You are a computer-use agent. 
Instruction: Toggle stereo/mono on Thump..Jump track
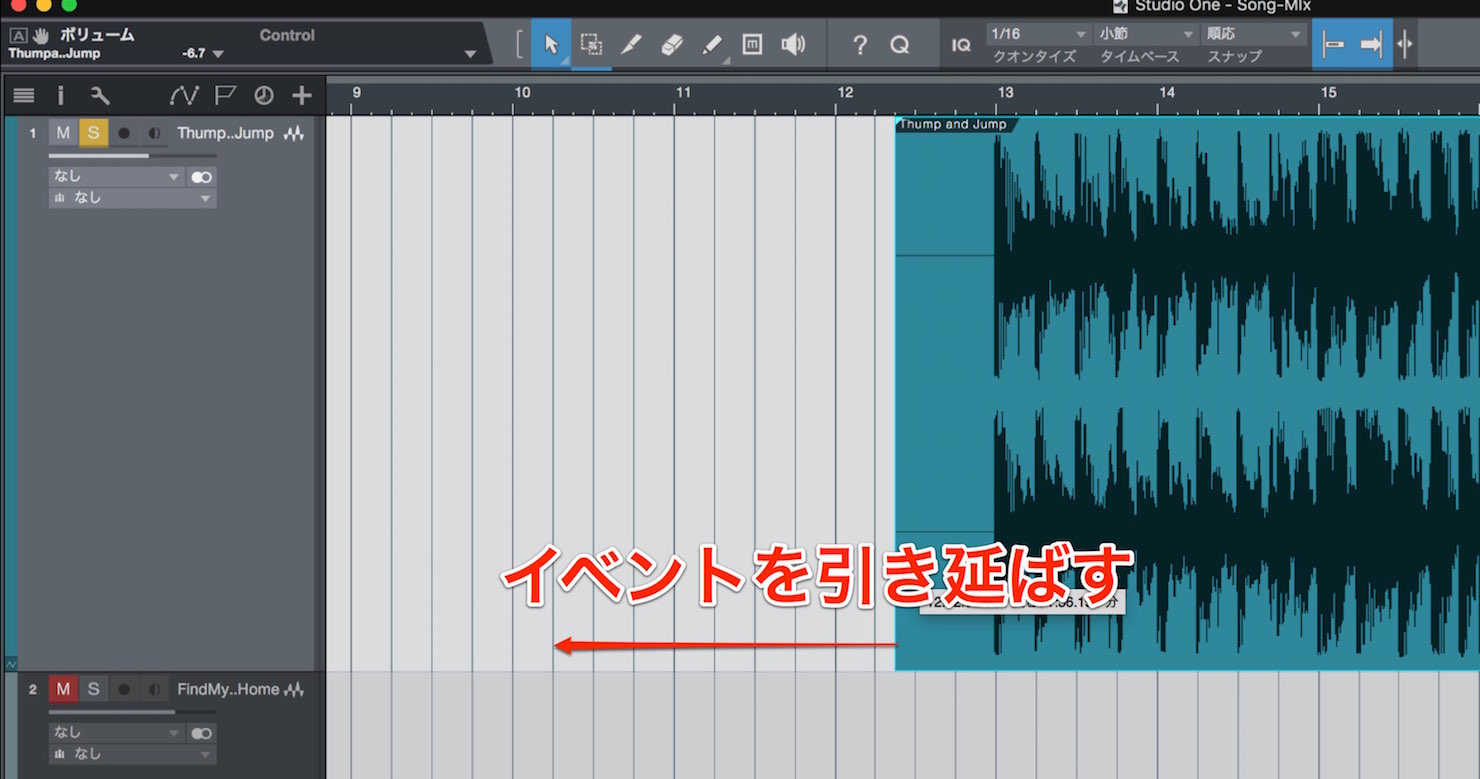click(x=202, y=177)
